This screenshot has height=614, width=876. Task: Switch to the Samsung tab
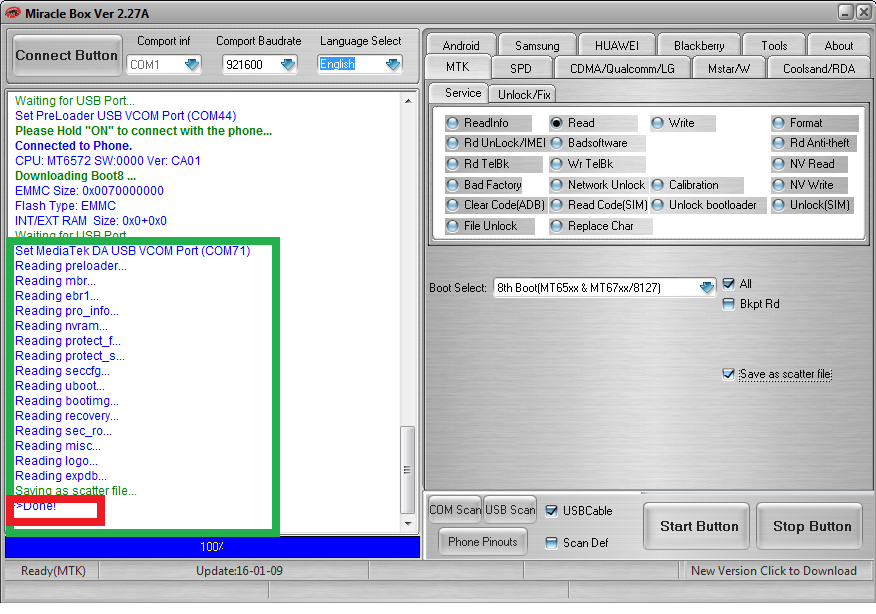[x=537, y=45]
